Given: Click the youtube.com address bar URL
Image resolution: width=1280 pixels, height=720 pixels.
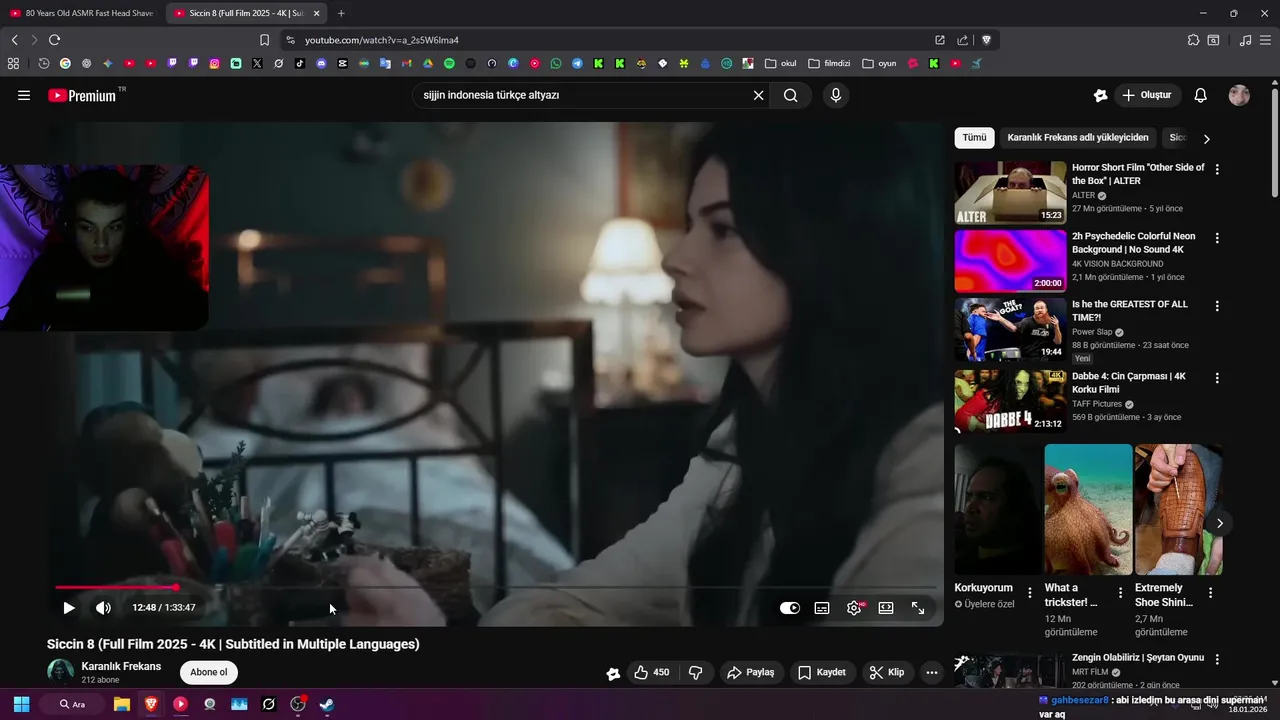Looking at the screenshot, I should 381,40.
